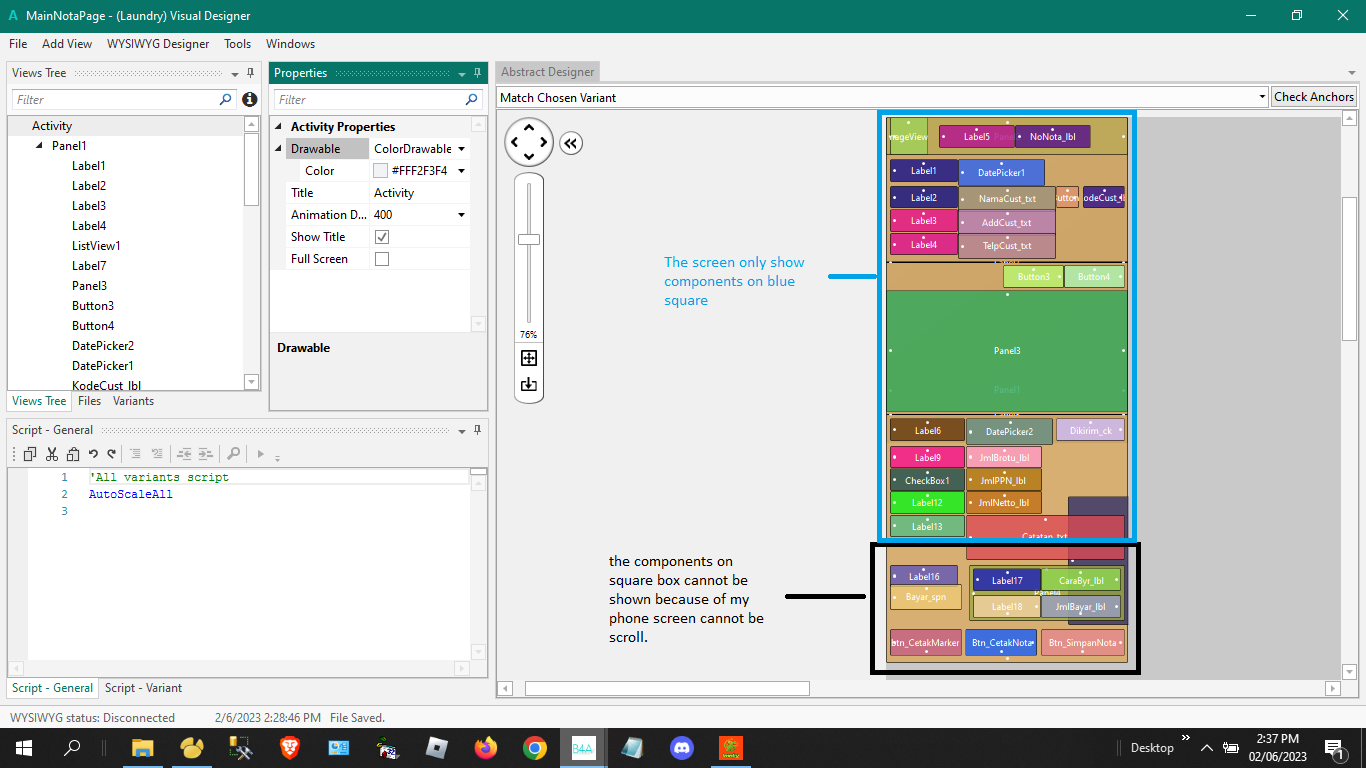Screen dimensions: 1366x768
Task: Uncheck the Show Title checkbox
Action: pyautogui.click(x=381, y=237)
